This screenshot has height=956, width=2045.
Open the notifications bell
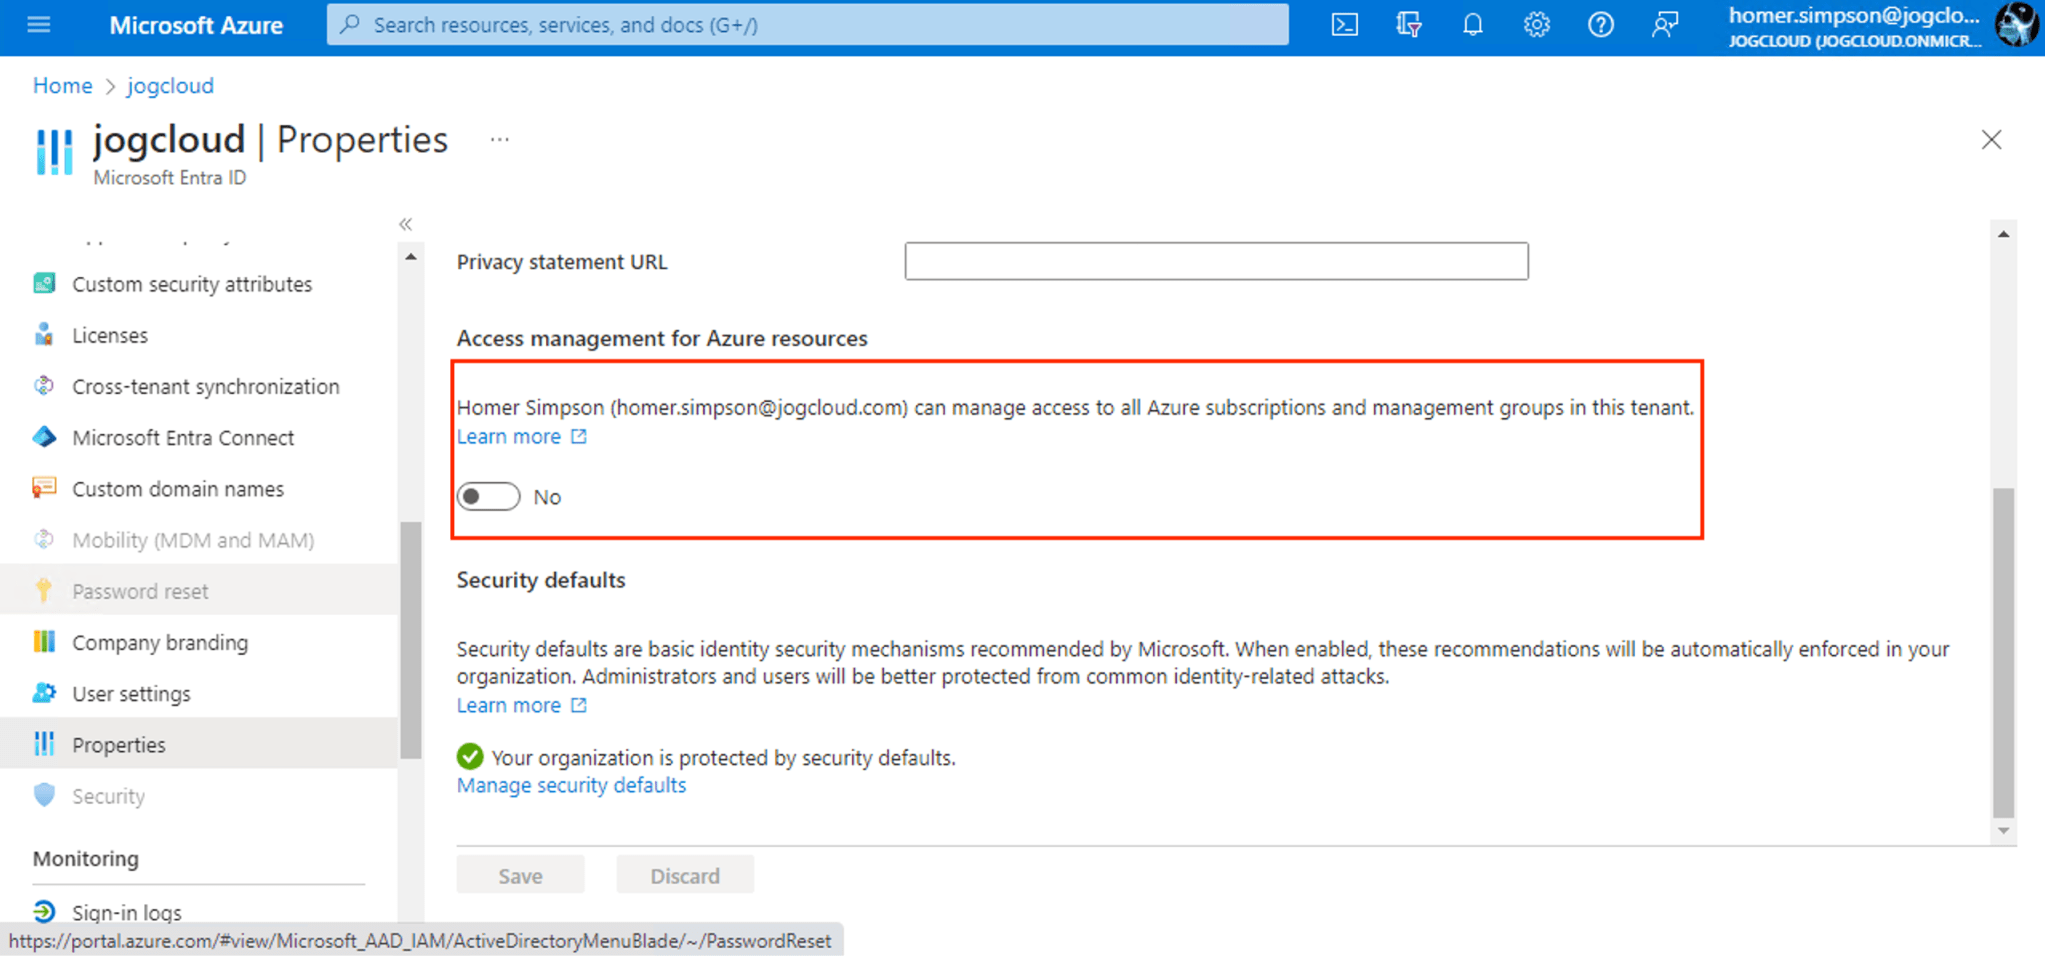pos(1472,25)
